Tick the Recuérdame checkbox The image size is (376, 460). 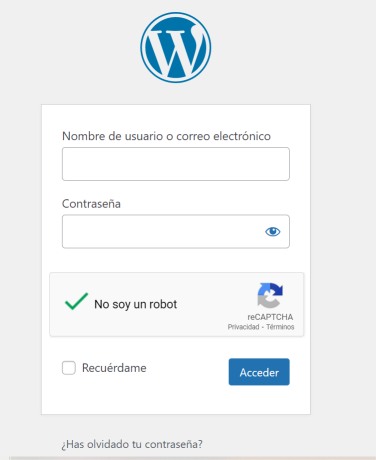(x=69, y=368)
